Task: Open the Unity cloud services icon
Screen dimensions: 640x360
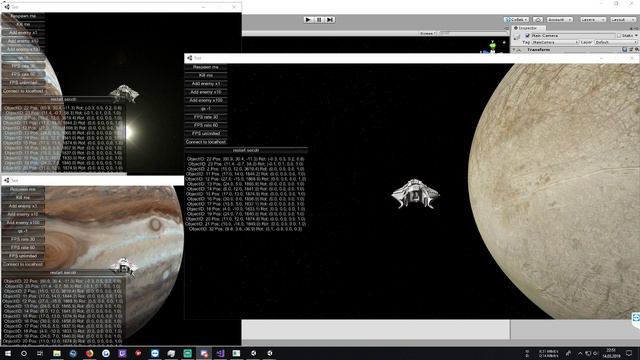Action: pyautogui.click(x=538, y=20)
